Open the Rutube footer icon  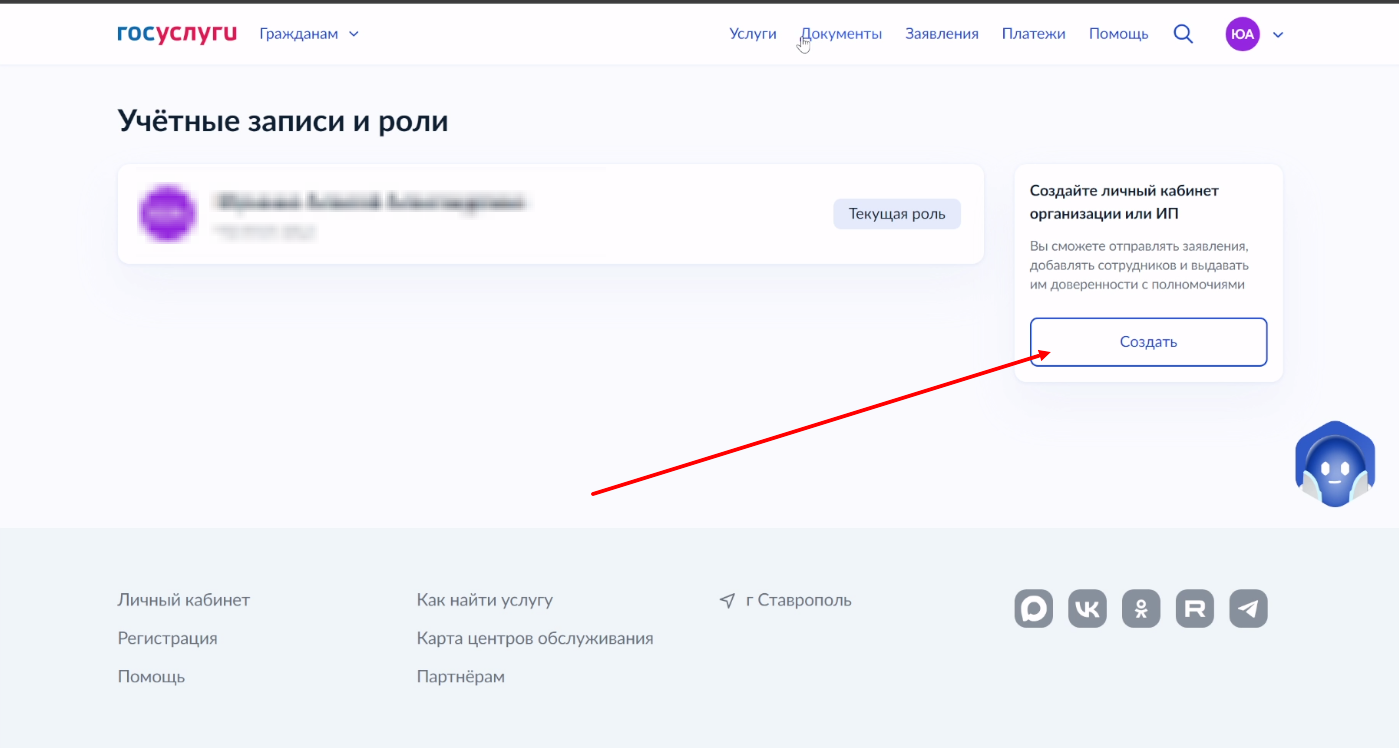click(x=1194, y=608)
